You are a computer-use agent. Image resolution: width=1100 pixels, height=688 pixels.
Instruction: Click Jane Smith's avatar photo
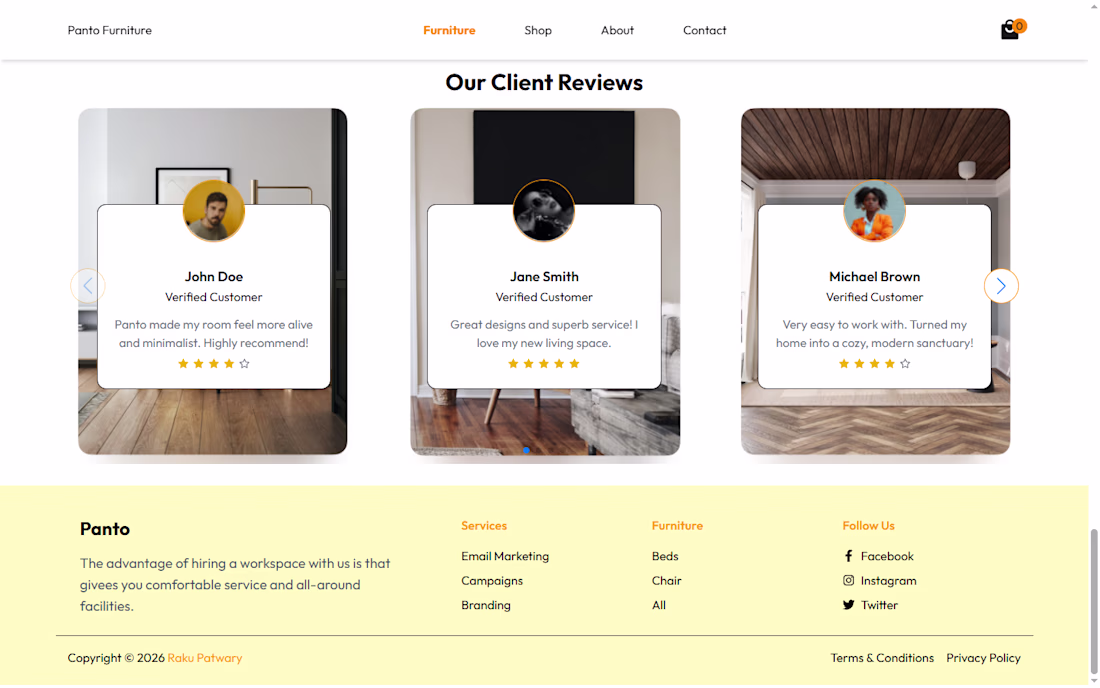point(544,210)
